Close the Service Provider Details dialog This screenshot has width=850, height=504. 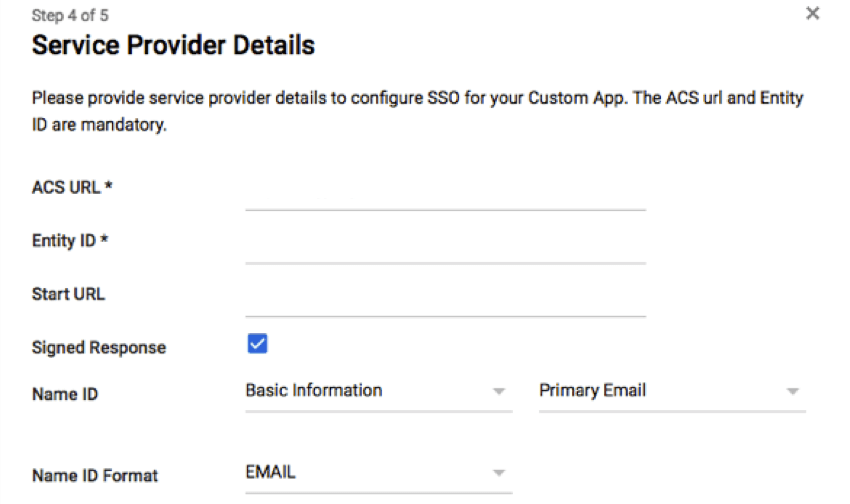point(812,13)
